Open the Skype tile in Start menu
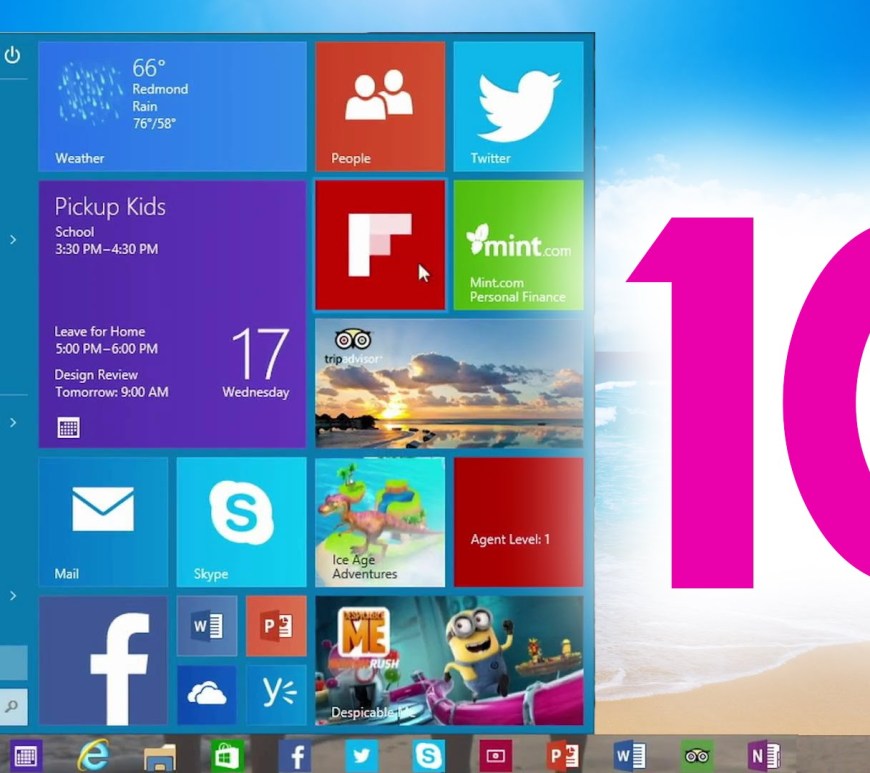The image size is (870, 773). [x=241, y=521]
